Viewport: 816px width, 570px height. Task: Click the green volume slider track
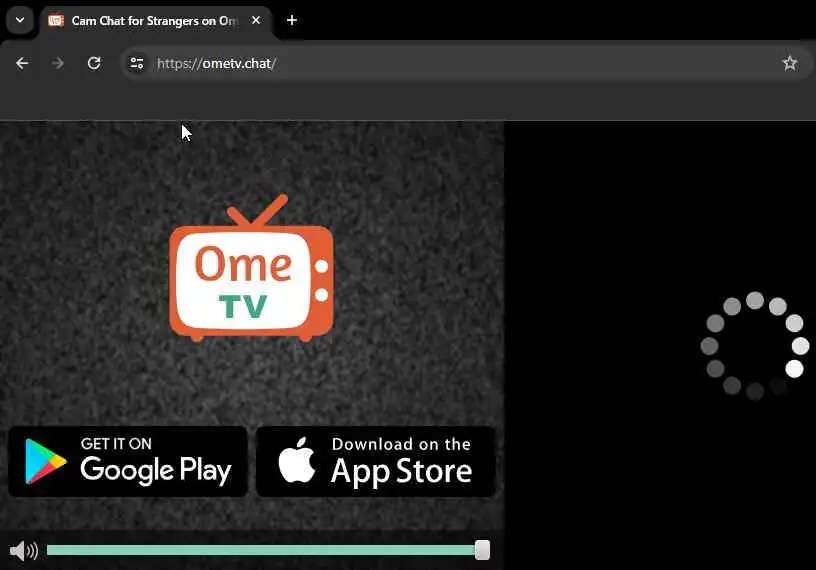[x=261, y=550]
